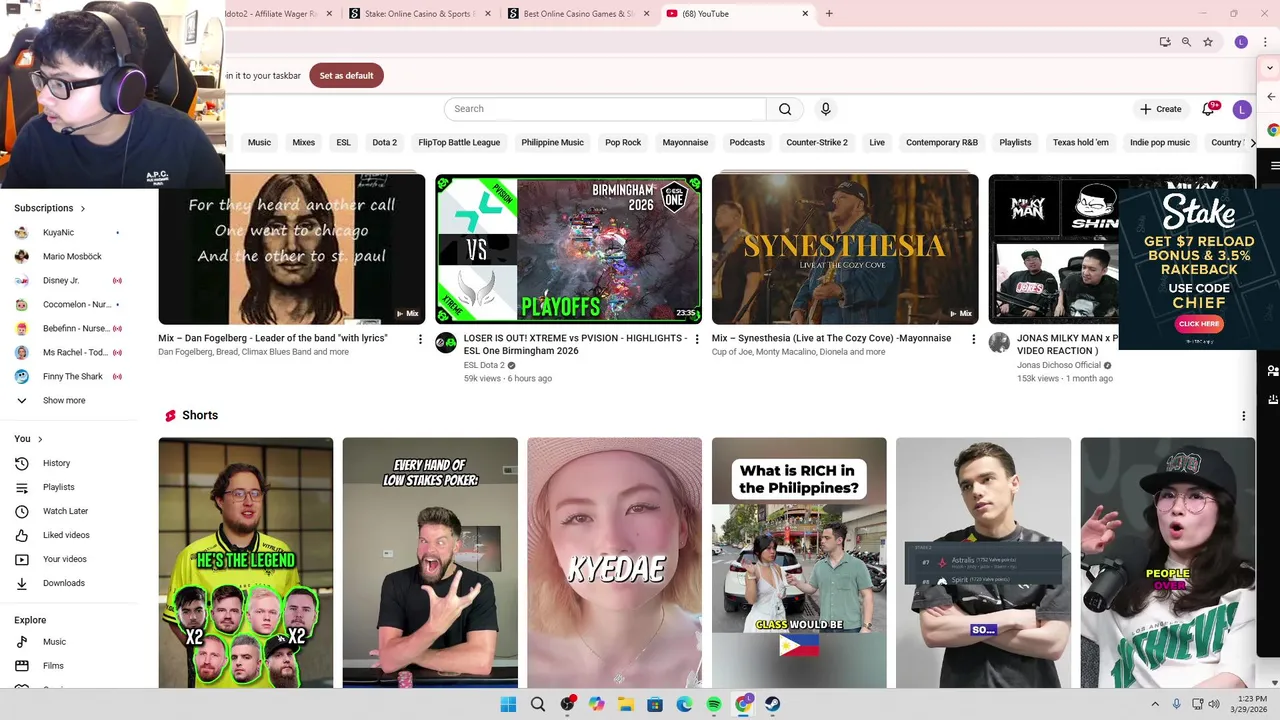Open Microsoft Store from the taskbar
Image resolution: width=1280 pixels, height=720 pixels.
tap(655, 704)
